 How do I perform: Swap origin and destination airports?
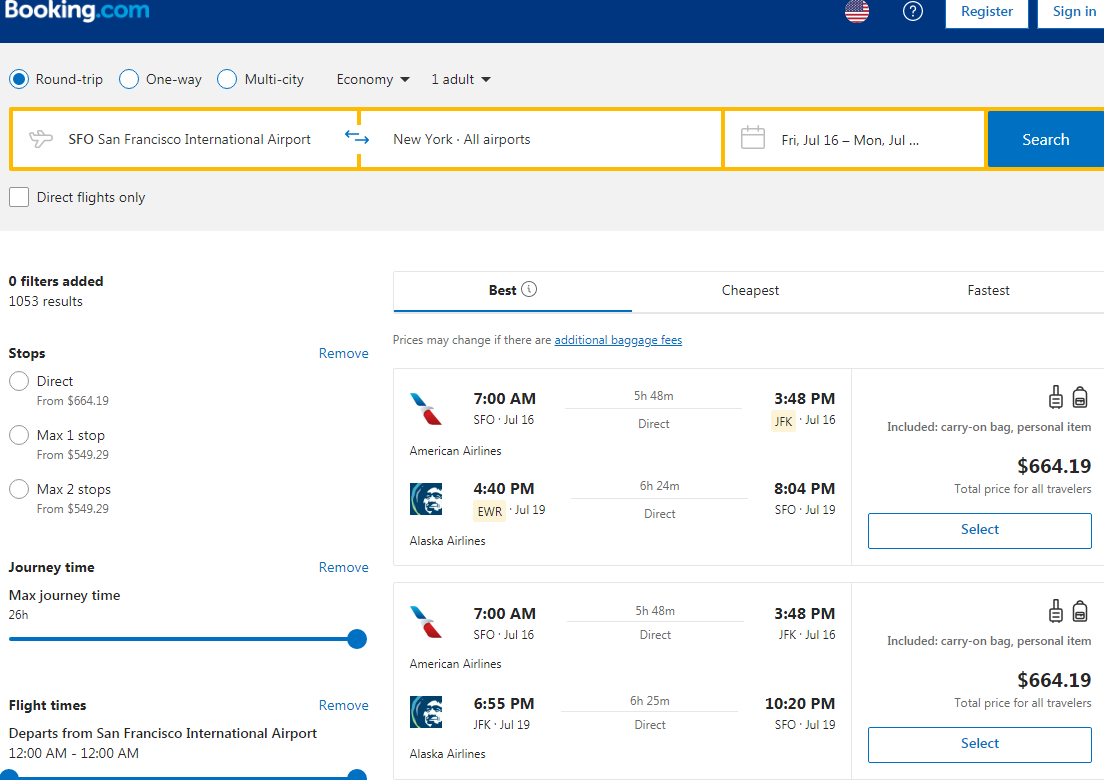point(357,138)
